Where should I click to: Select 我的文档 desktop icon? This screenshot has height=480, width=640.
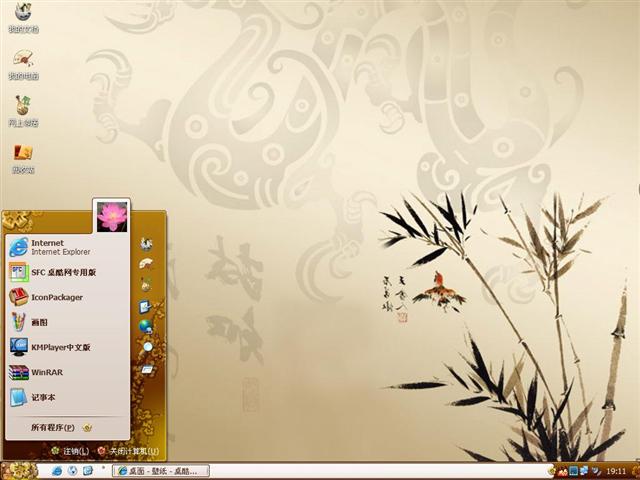[x=23, y=18]
